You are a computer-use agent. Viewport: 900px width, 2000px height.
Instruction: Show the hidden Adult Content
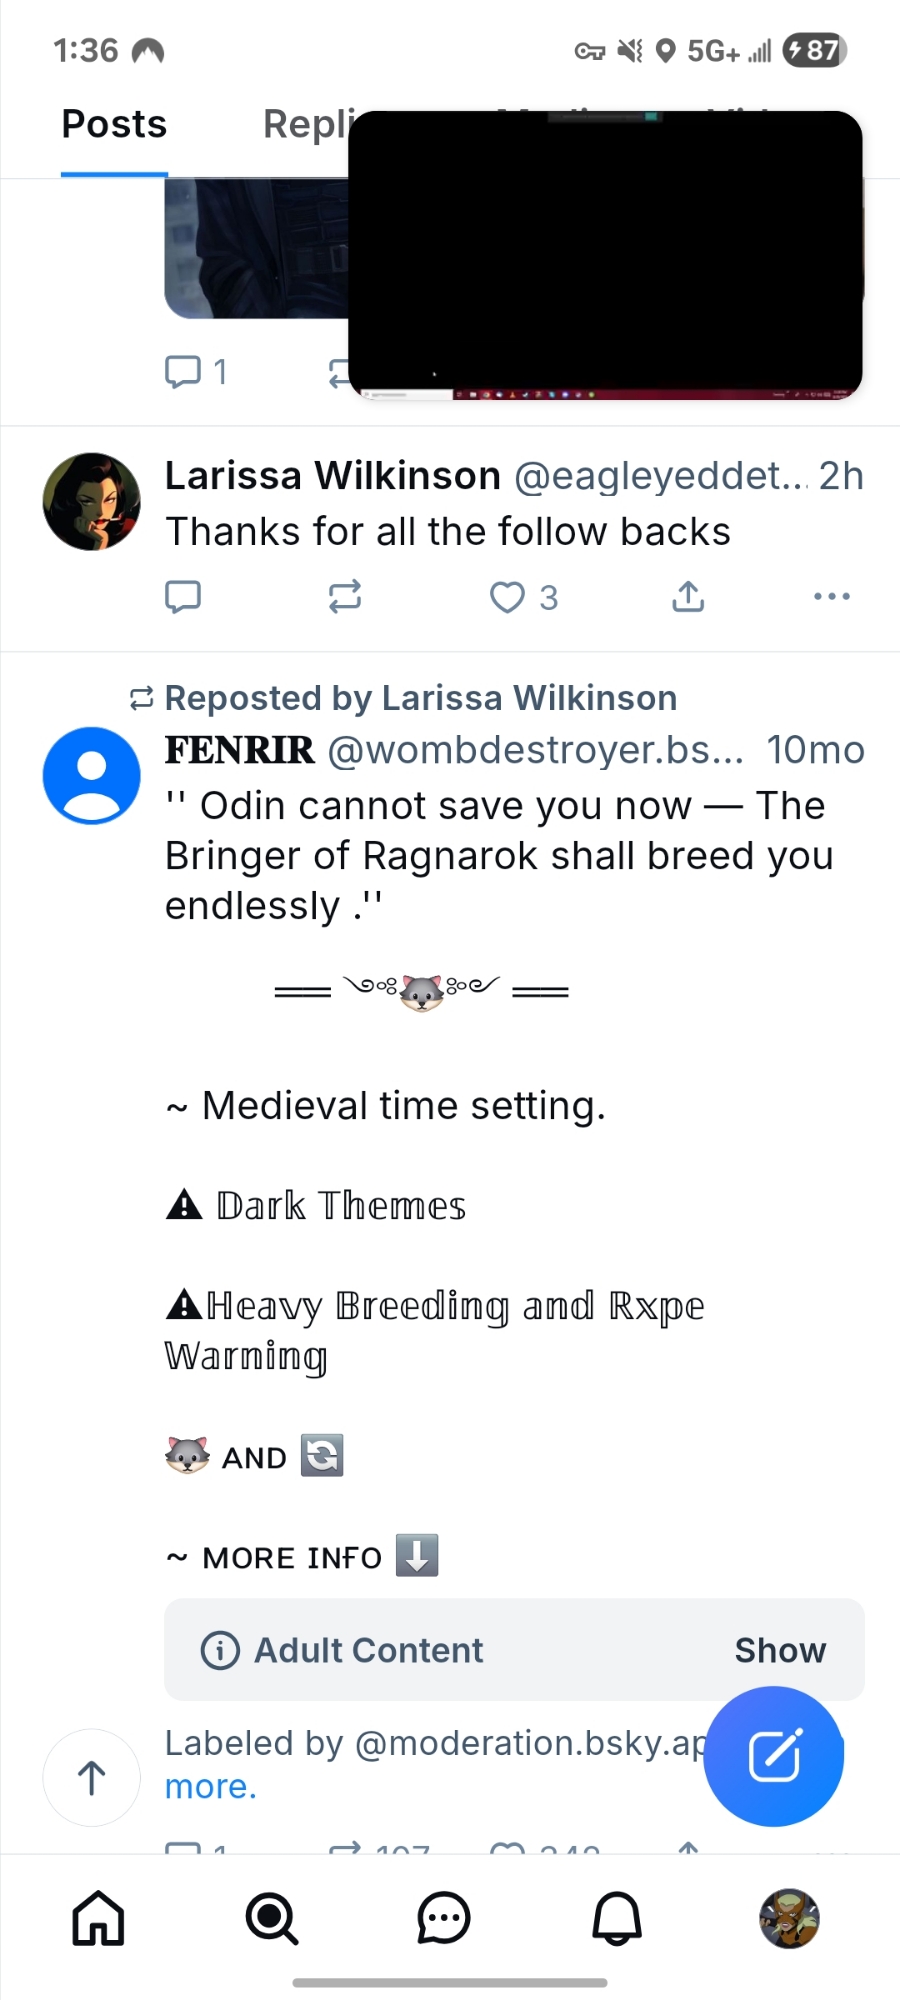pyautogui.click(x=780, y=1650)
